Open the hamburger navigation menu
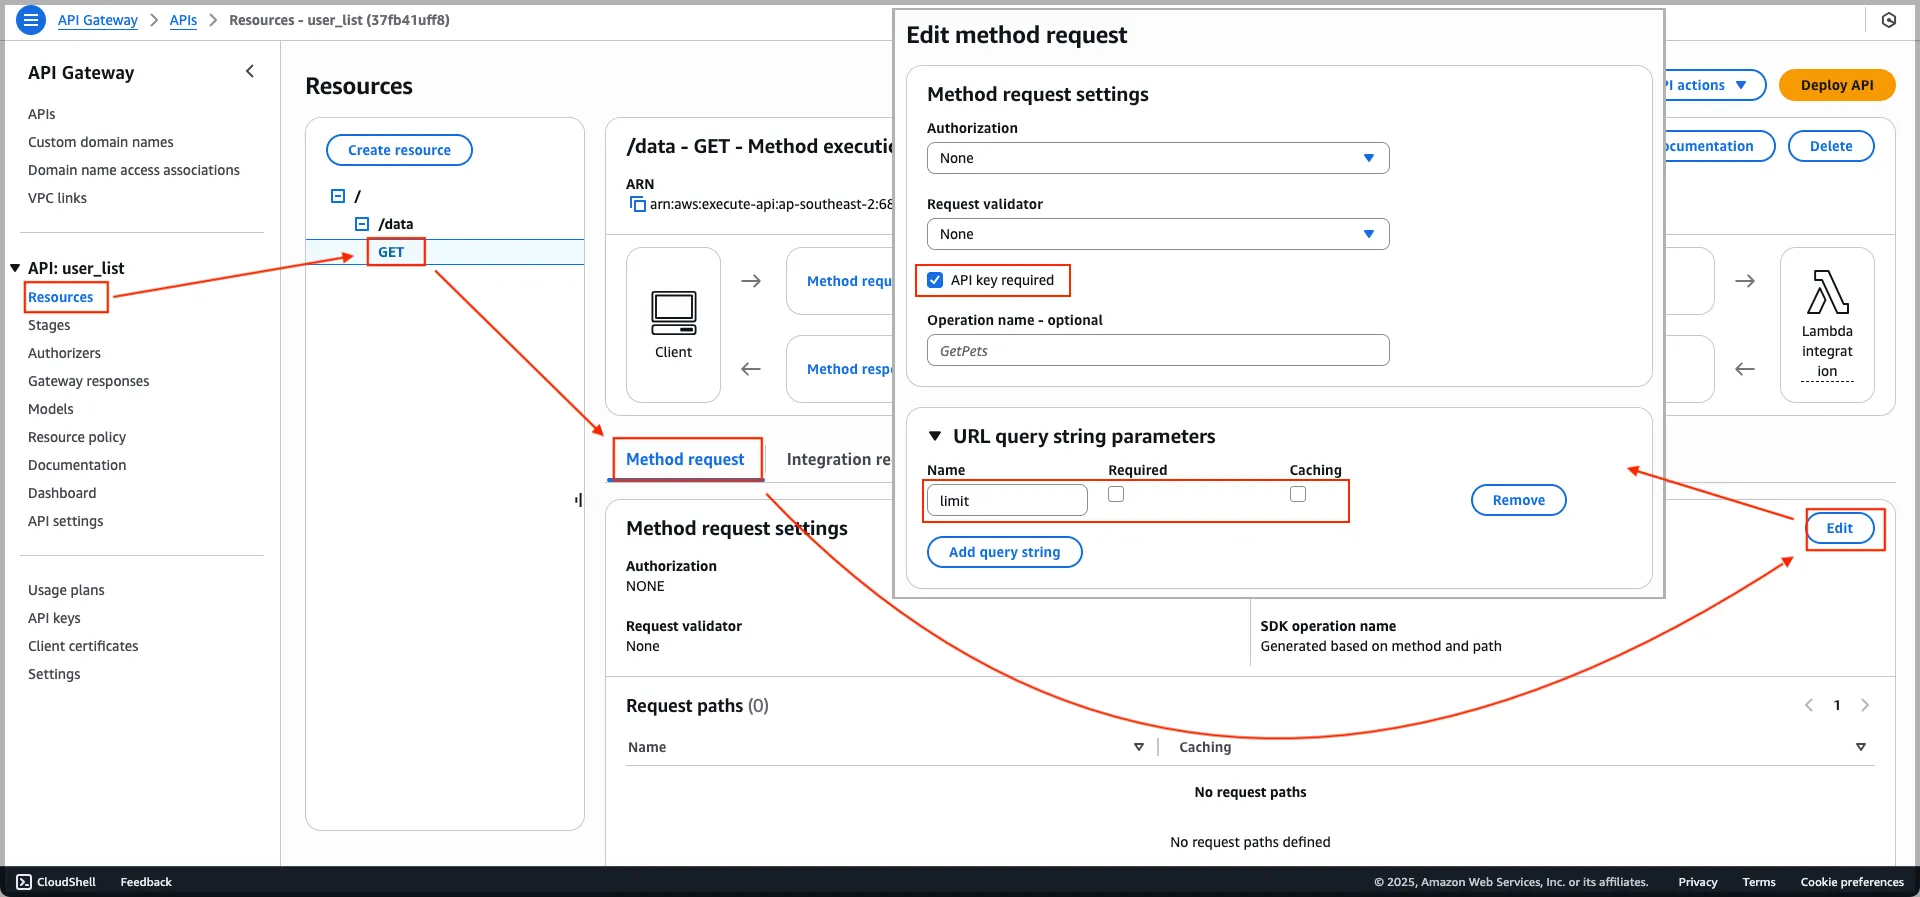The image size is (1920, 897). tap(31, 19)
